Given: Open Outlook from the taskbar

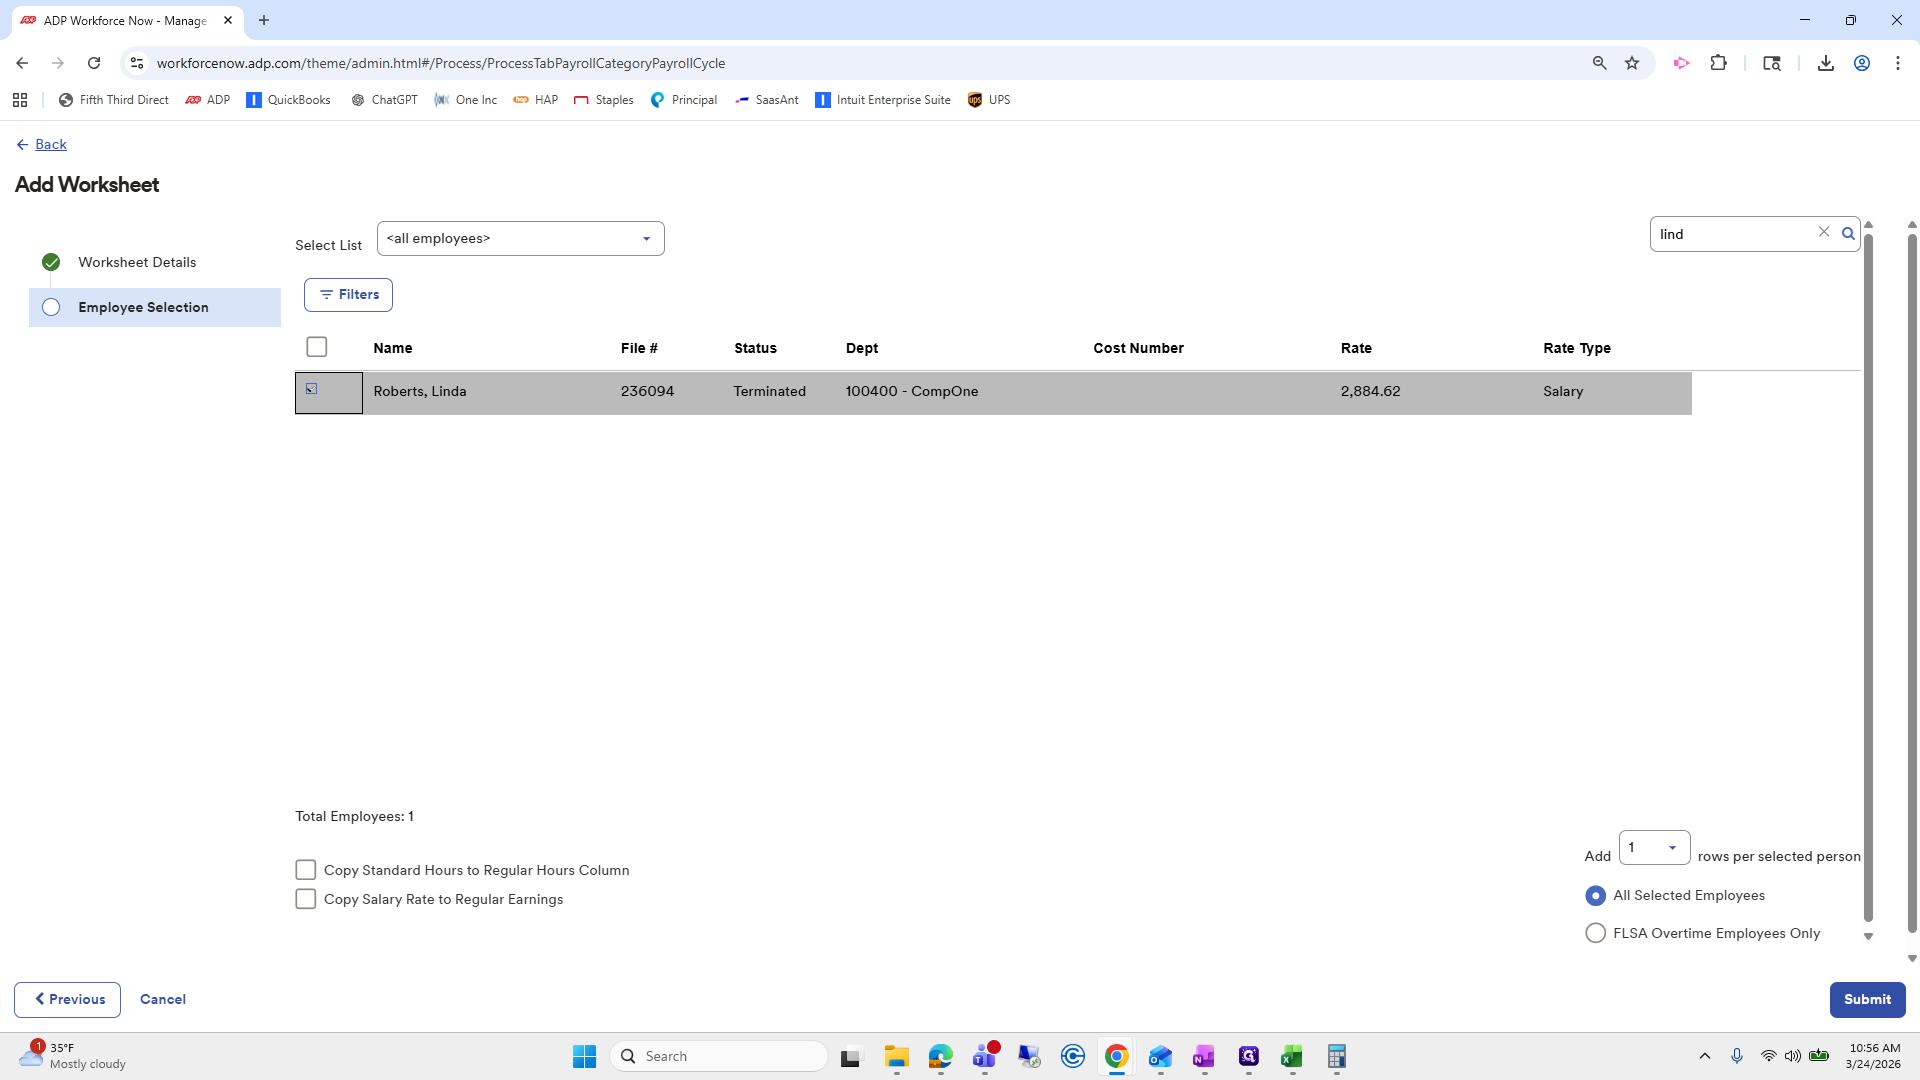Looking at the screenshot, I should (x=1160, y=1056).
